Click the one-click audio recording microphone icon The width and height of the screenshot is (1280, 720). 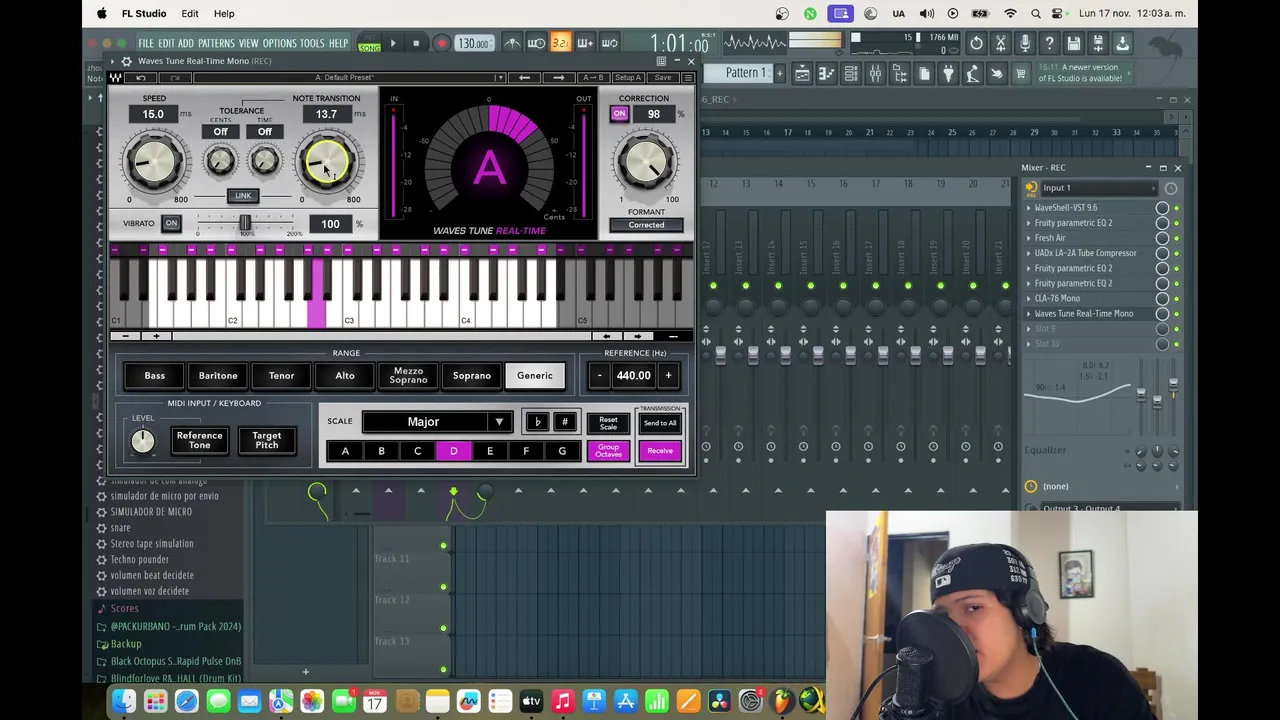click(1025, 43)
